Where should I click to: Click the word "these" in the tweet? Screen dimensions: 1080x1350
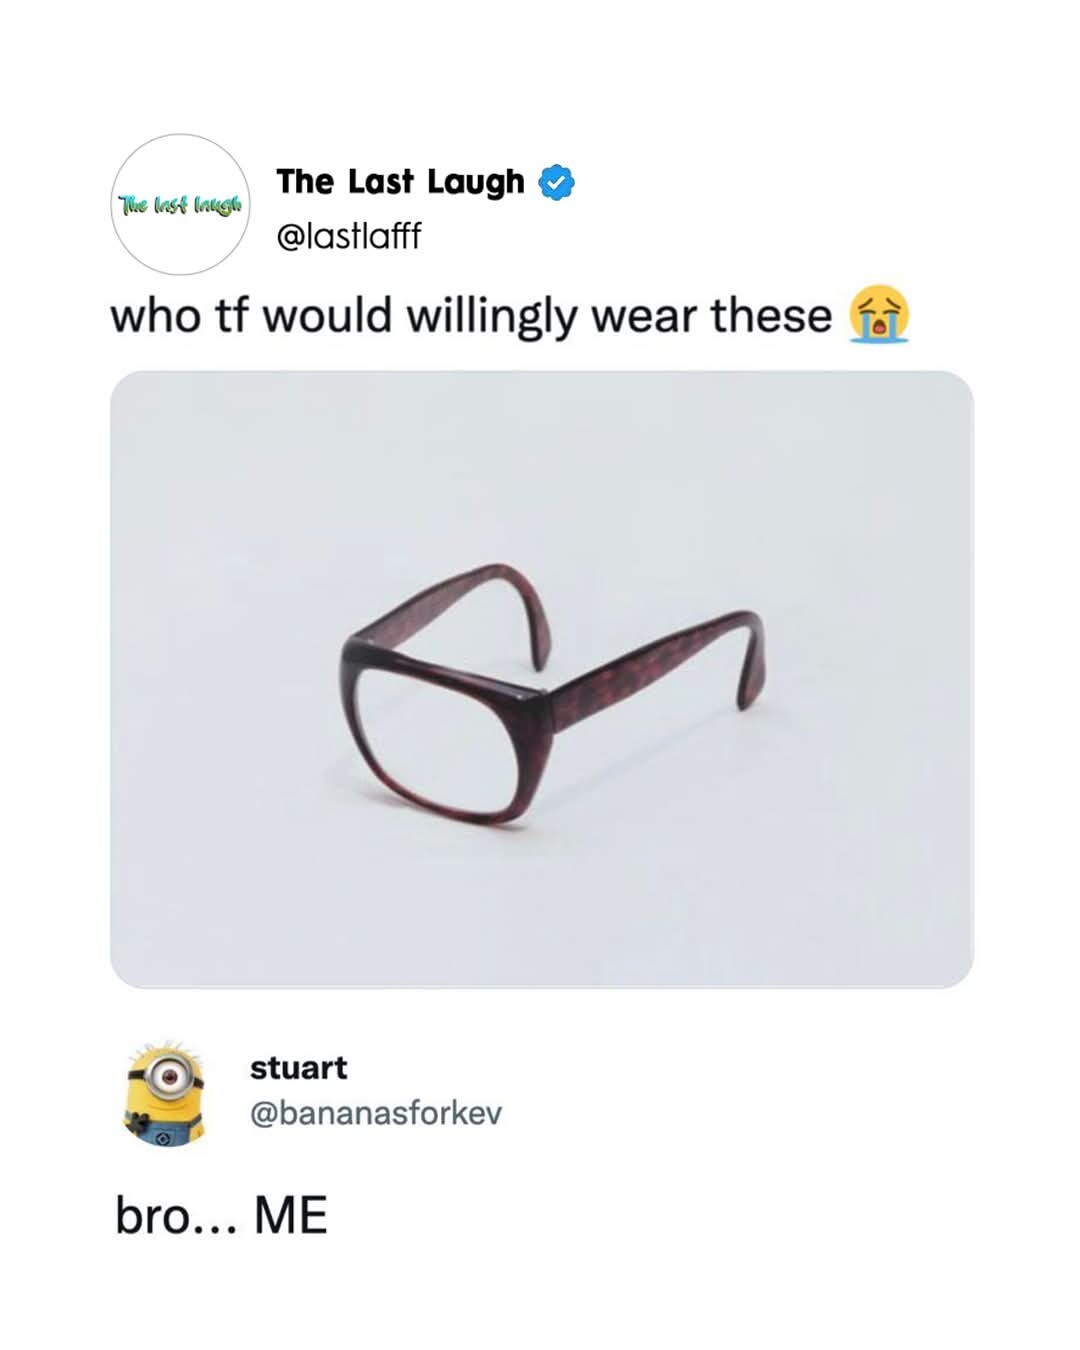click(771, 317)
